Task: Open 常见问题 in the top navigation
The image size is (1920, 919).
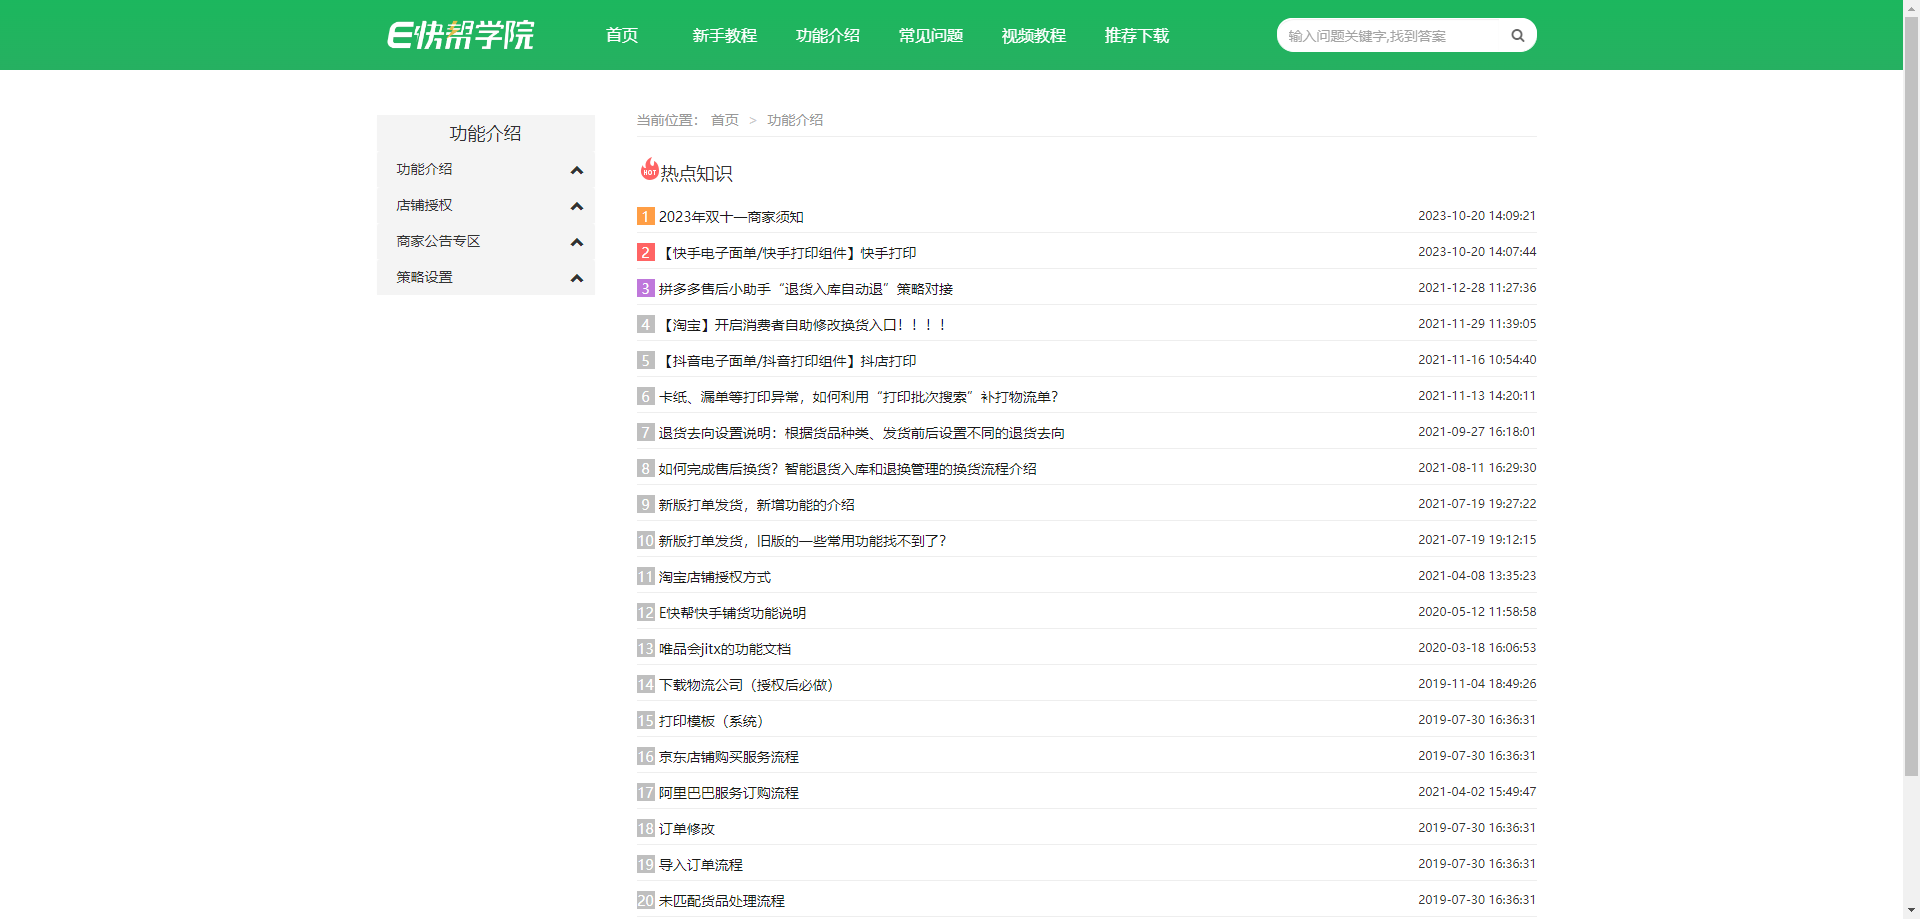Action: (931, 36)
